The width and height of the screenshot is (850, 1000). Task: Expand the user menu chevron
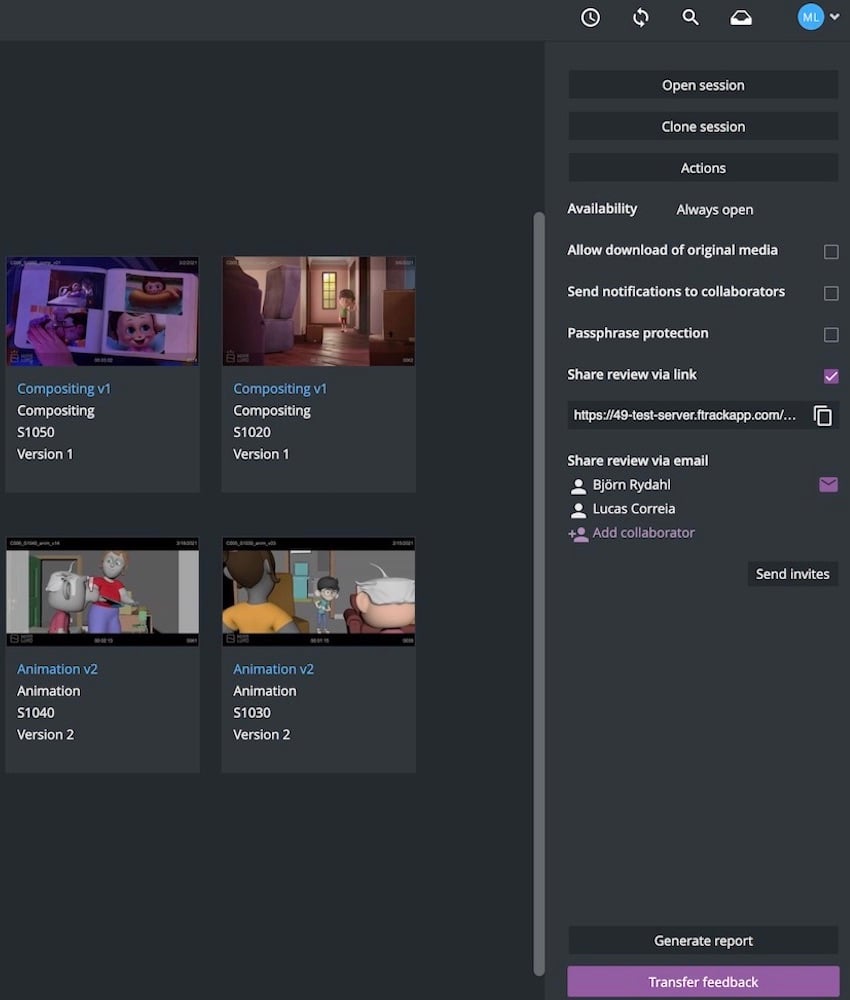tap(835, 17)
